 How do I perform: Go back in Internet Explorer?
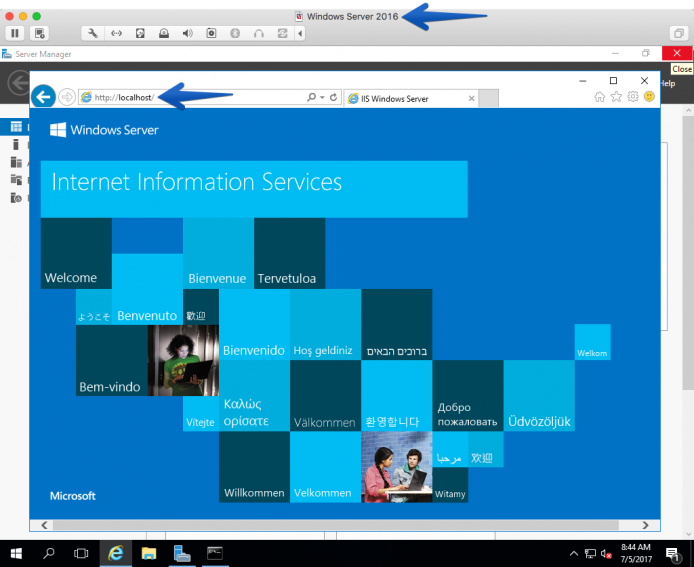43,96
